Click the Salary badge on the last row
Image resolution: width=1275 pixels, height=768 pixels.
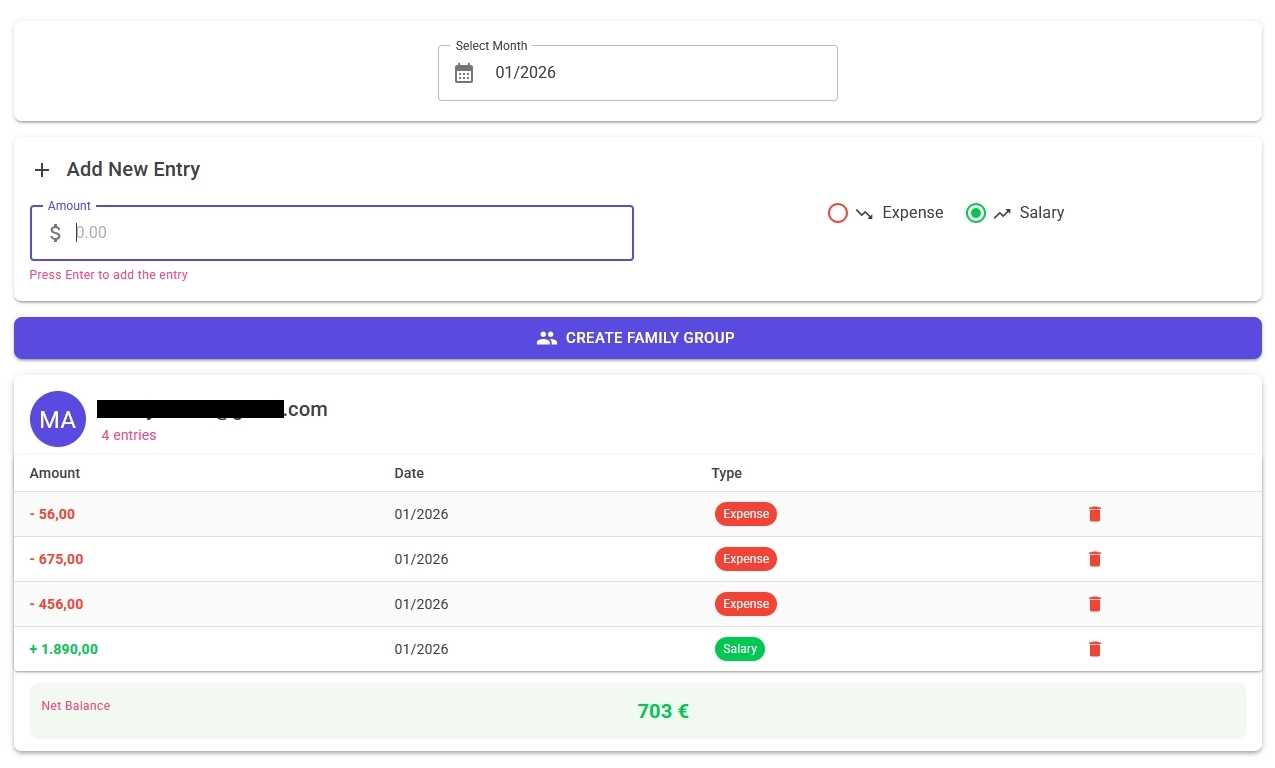coord(739,649)
